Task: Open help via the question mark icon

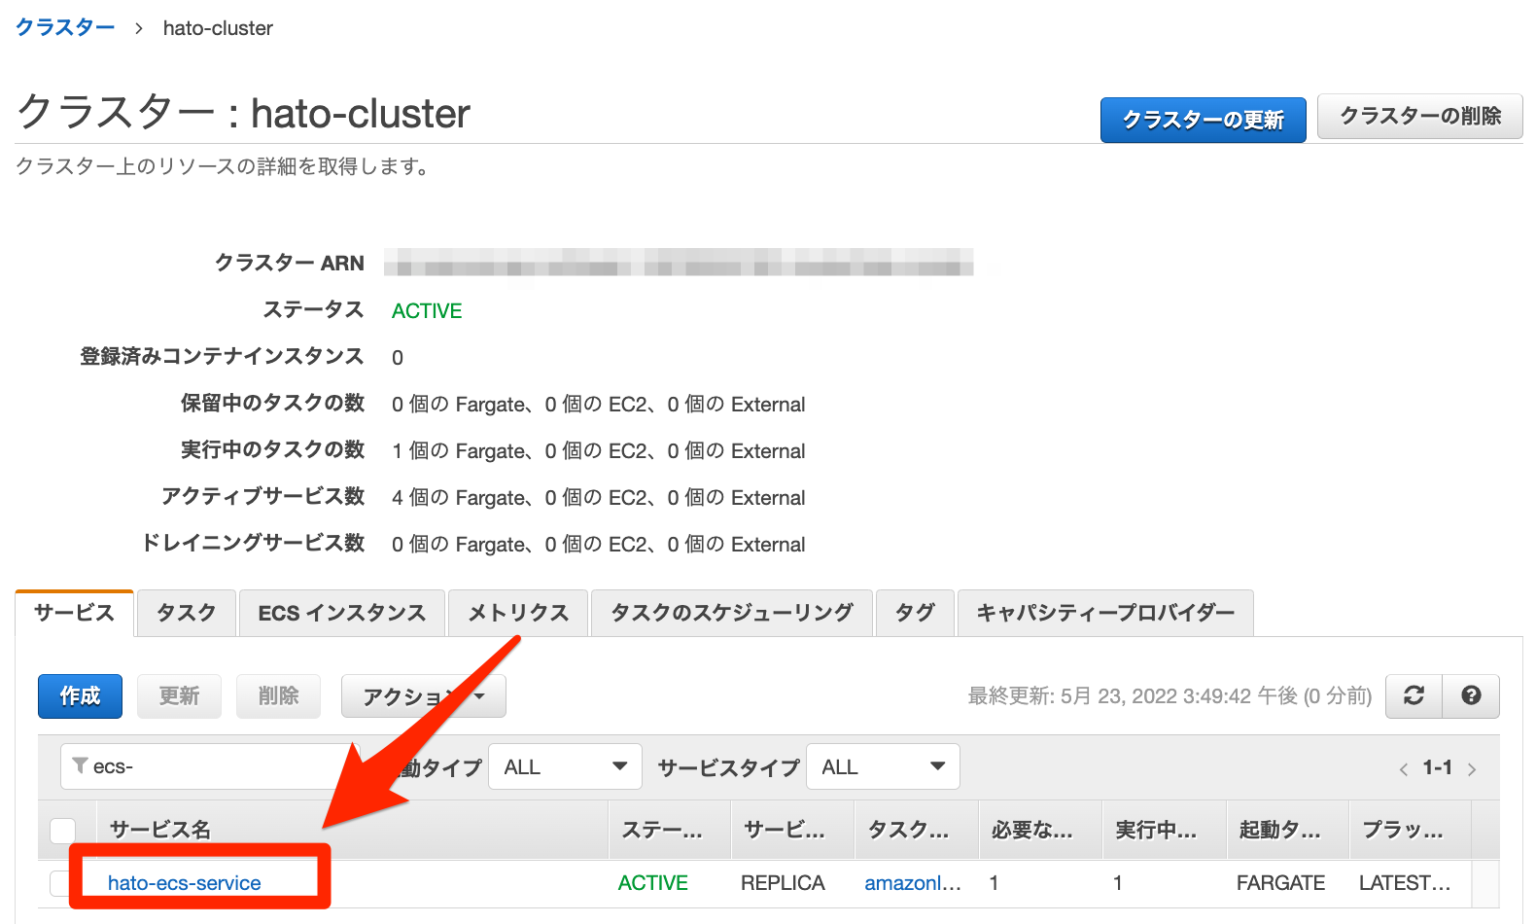Action: pos(1472,696)
